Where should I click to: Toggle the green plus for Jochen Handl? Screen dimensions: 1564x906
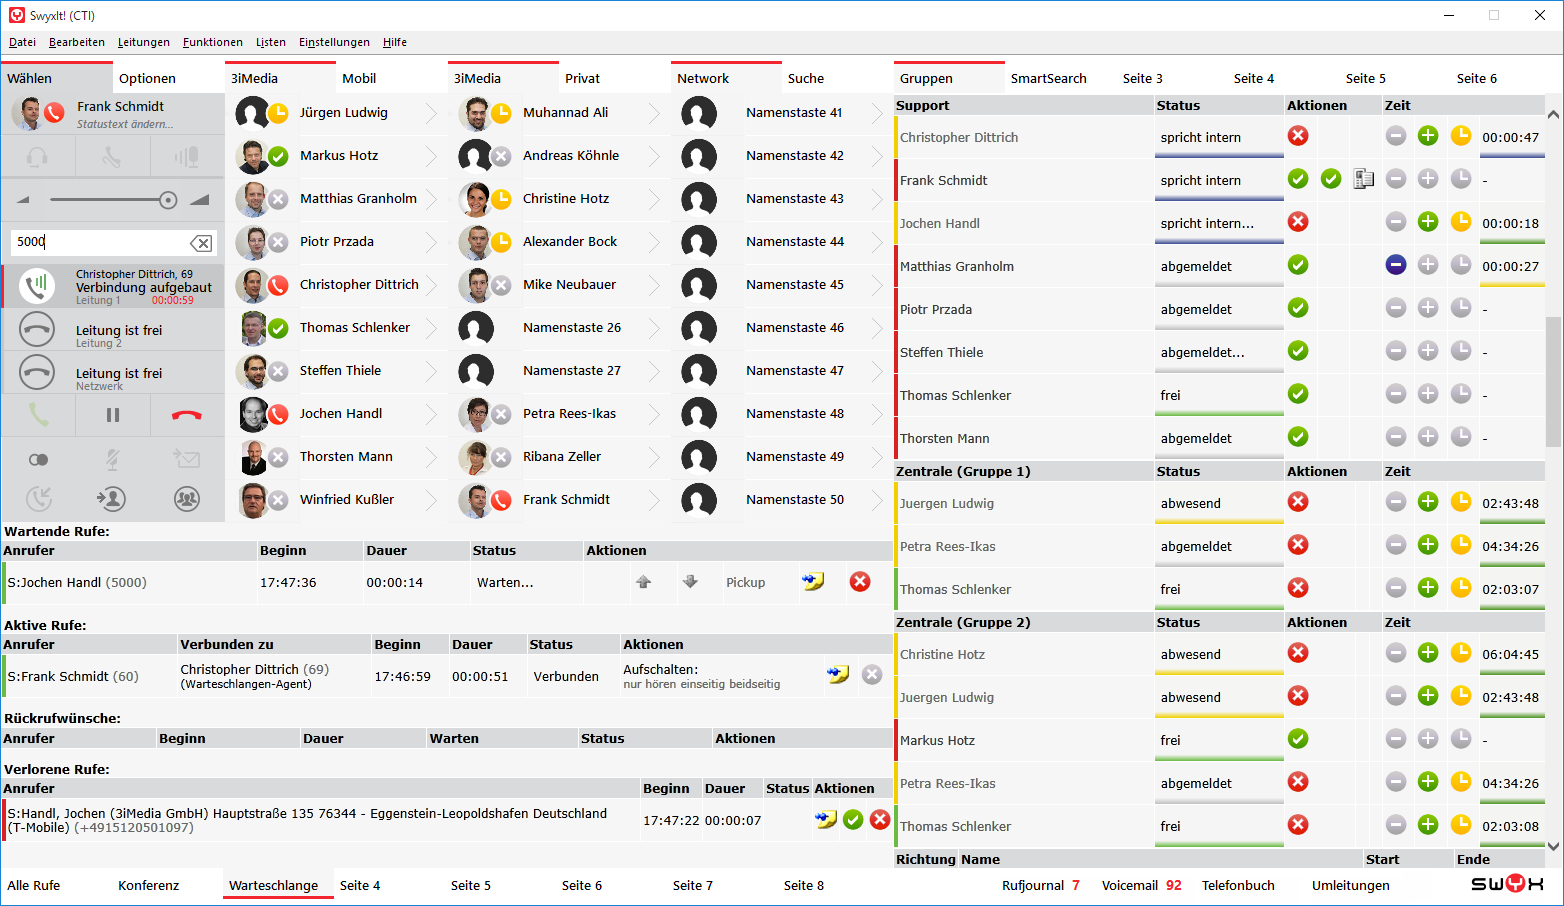point(1428,222)
